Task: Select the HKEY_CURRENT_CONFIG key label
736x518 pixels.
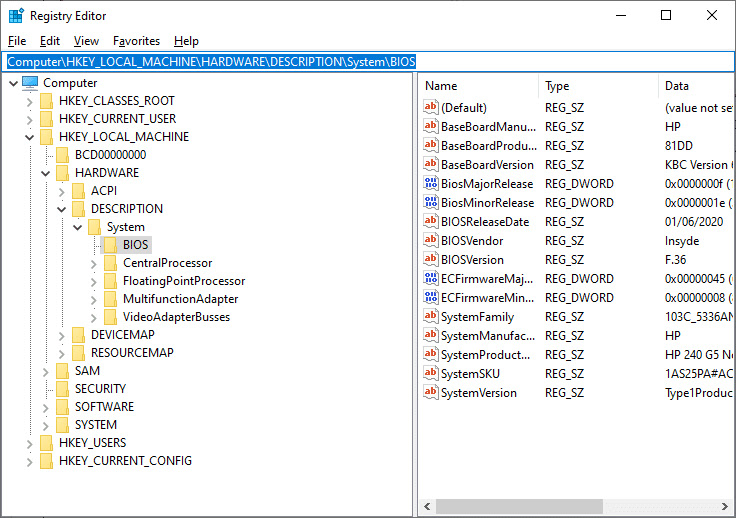Action: pos(125,461)
